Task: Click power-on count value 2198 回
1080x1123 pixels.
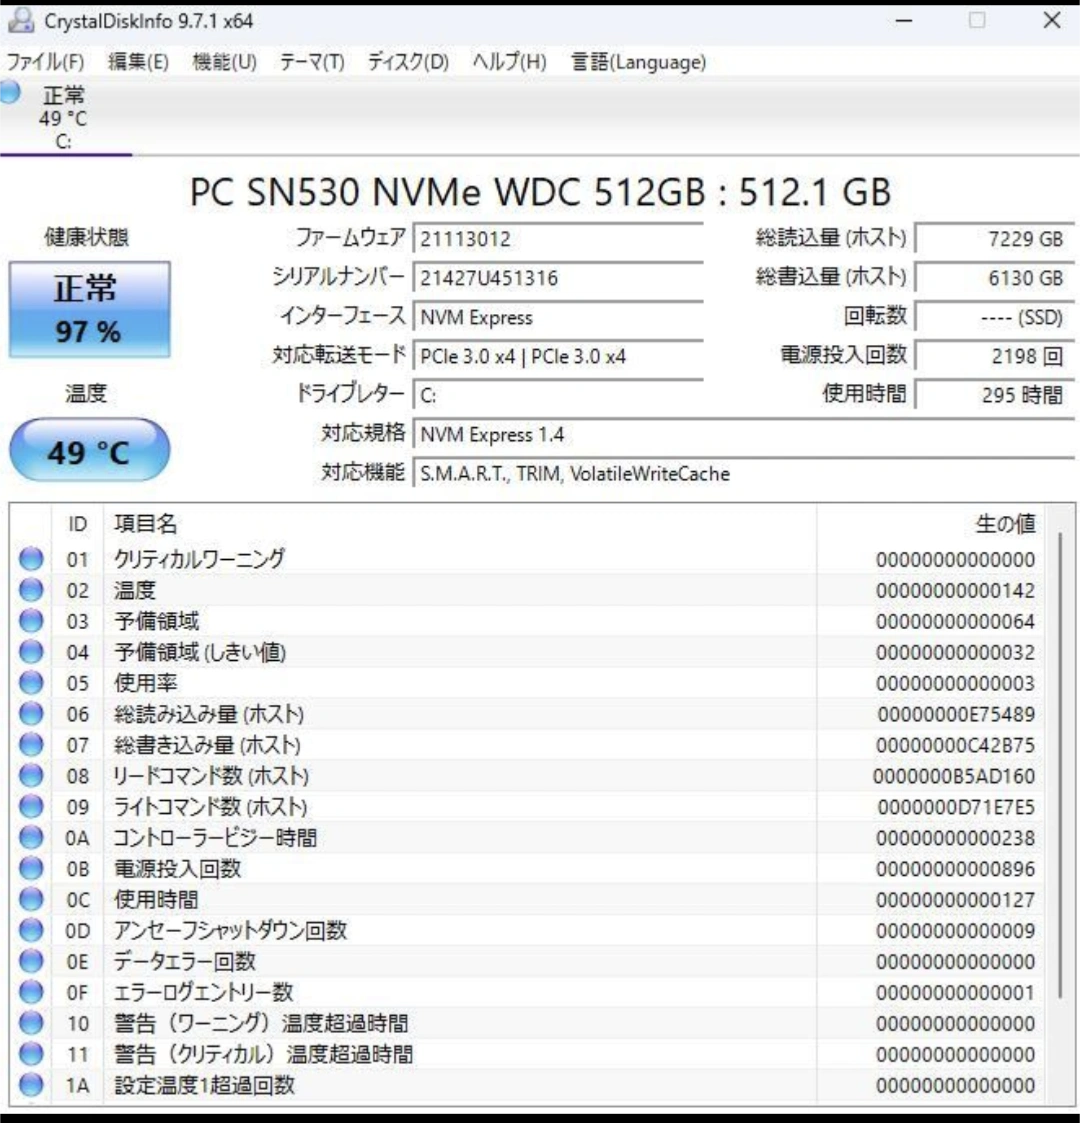Action: point(995,356)
